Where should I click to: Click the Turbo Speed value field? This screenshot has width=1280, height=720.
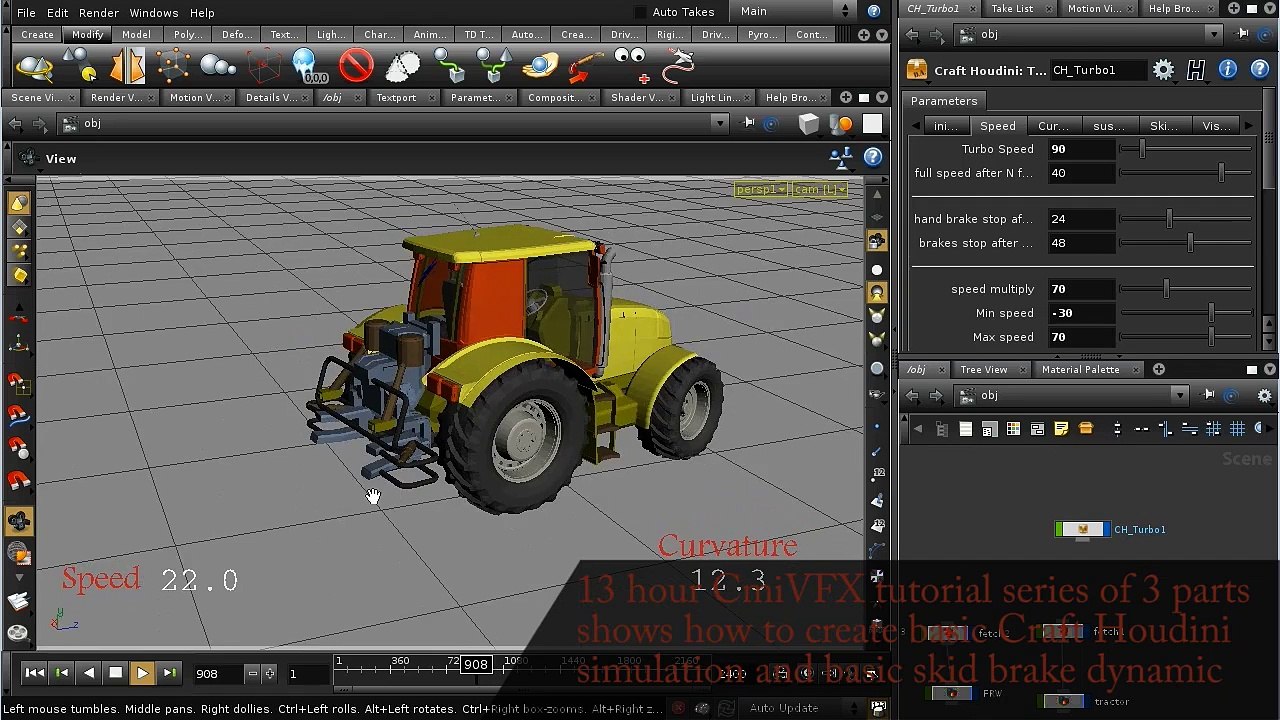(1081, 149)
